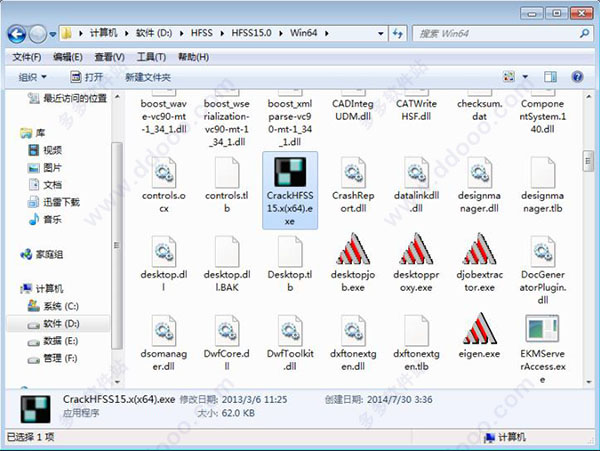Image resolution: width=600 pixels, height=451 pixels.
Task: Click the blue Help question mark icon
Action: (x=577, y=77)
